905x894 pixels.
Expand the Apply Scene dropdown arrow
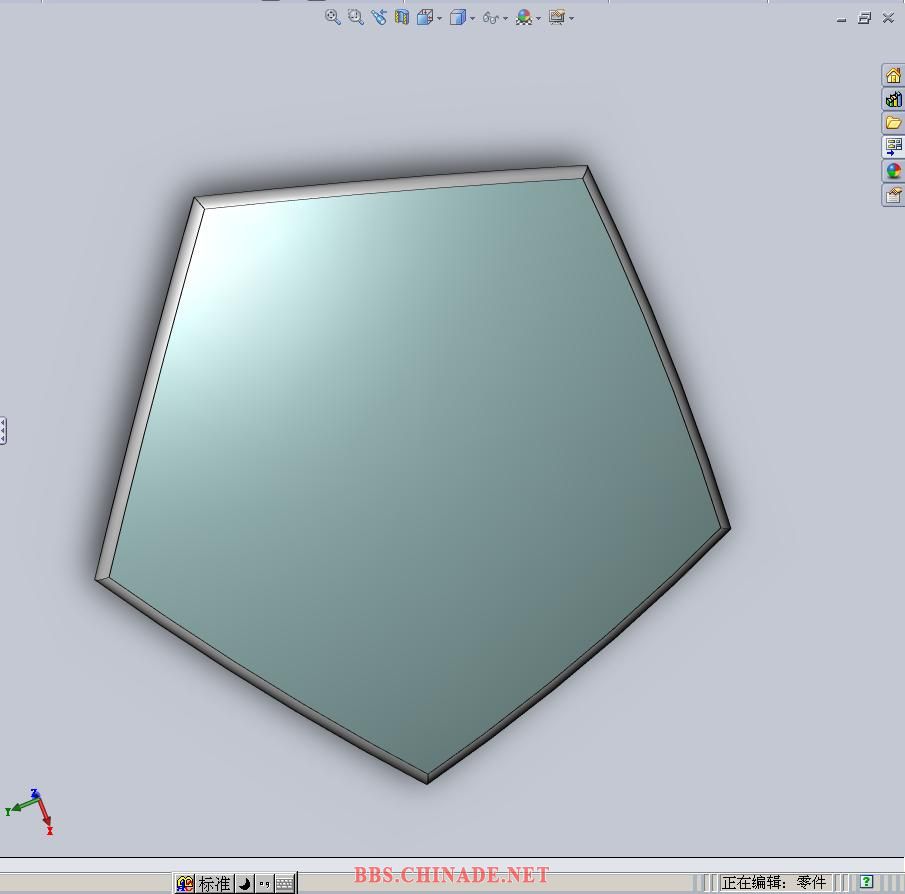pos(538,18)
